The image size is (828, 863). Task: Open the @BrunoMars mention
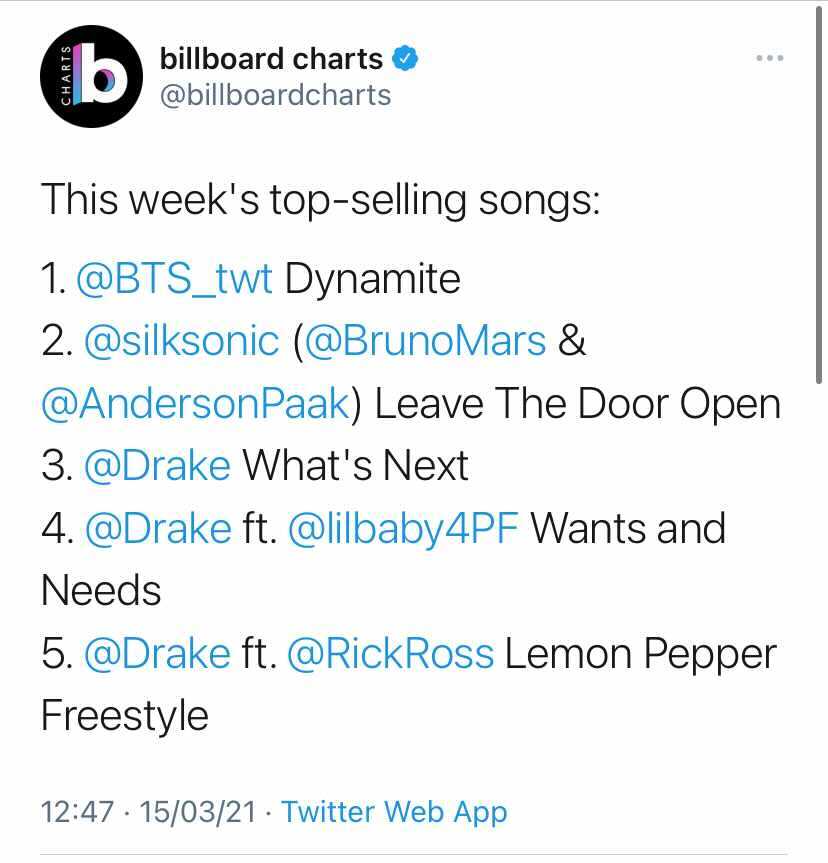pos(424,341)
